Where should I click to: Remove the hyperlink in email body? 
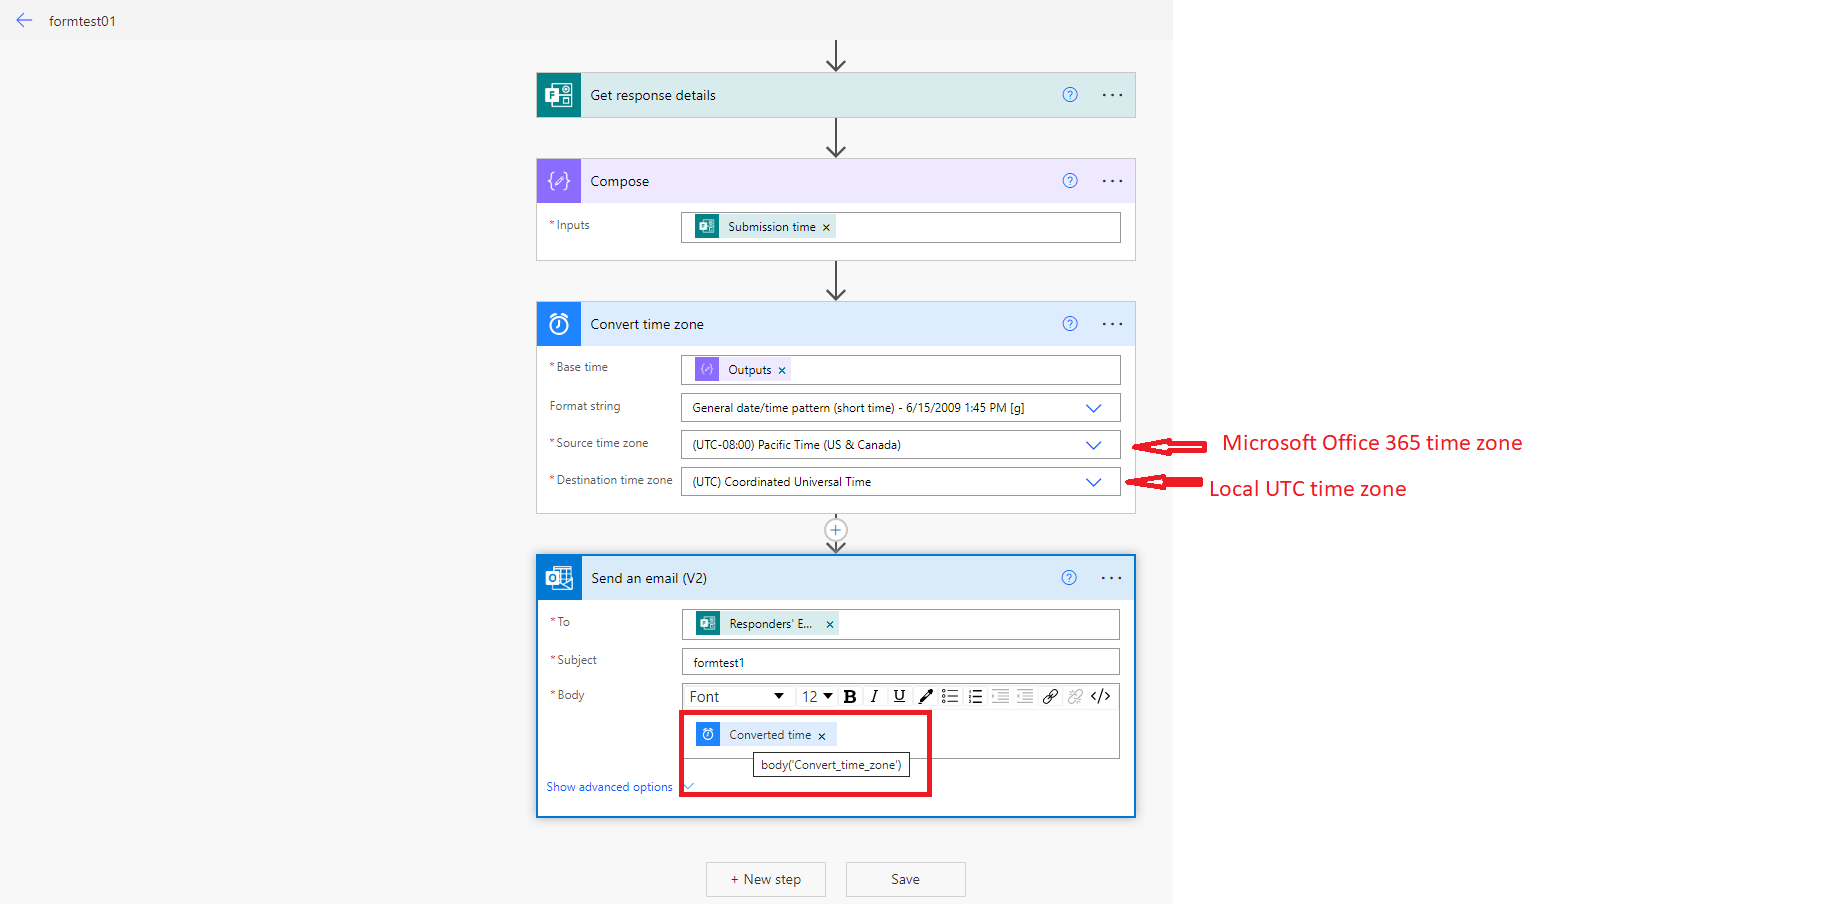(x=1075, y=697)
